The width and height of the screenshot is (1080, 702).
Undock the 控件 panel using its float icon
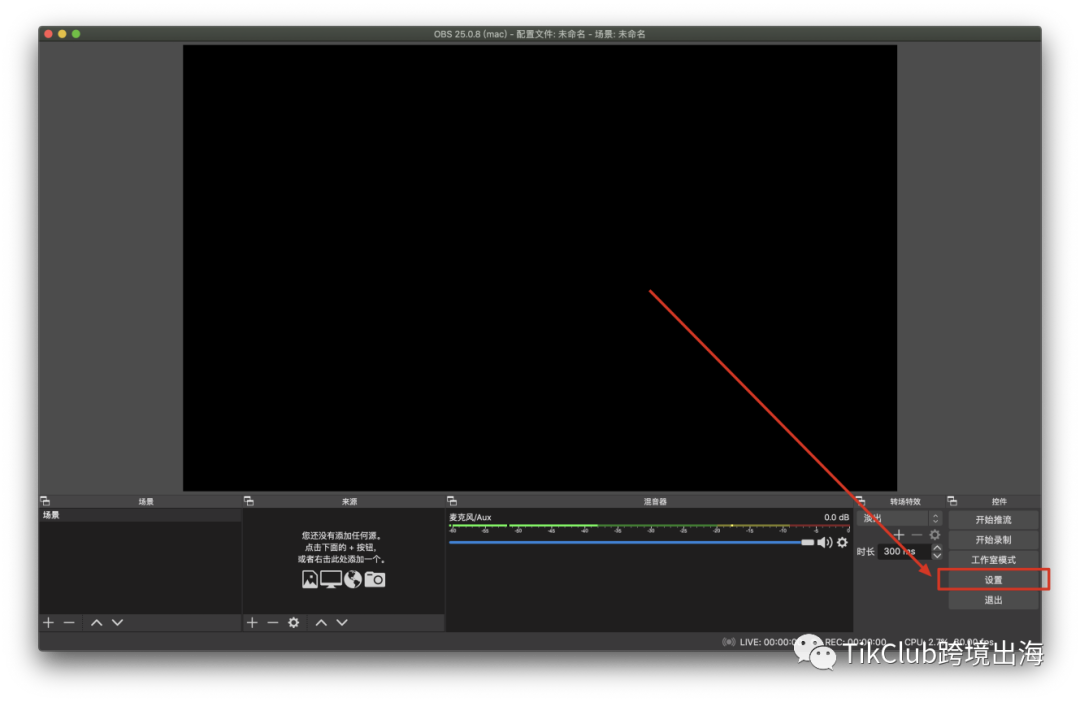coord(952,501)
